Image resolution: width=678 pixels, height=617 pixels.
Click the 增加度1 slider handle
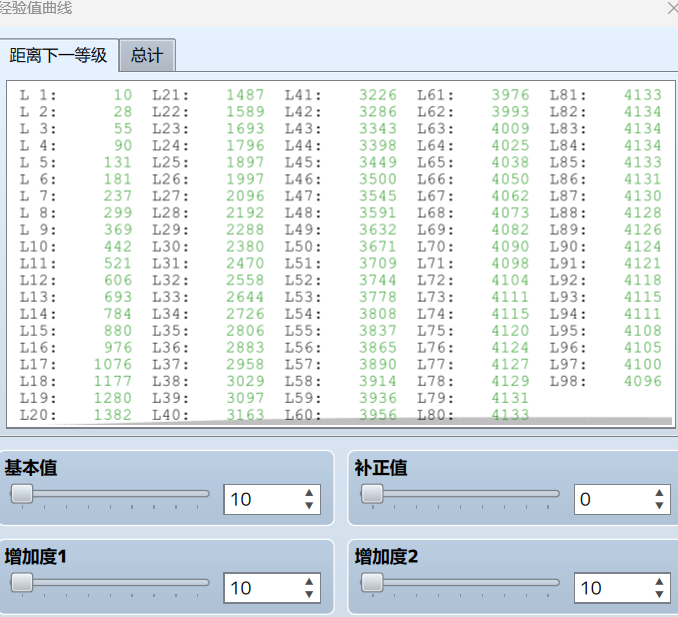click(22, 582)
